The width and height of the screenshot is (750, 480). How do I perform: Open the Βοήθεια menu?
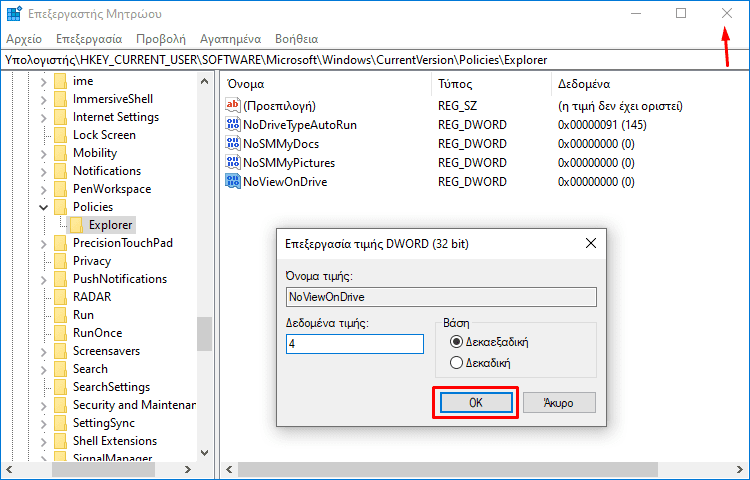point(297,39)
